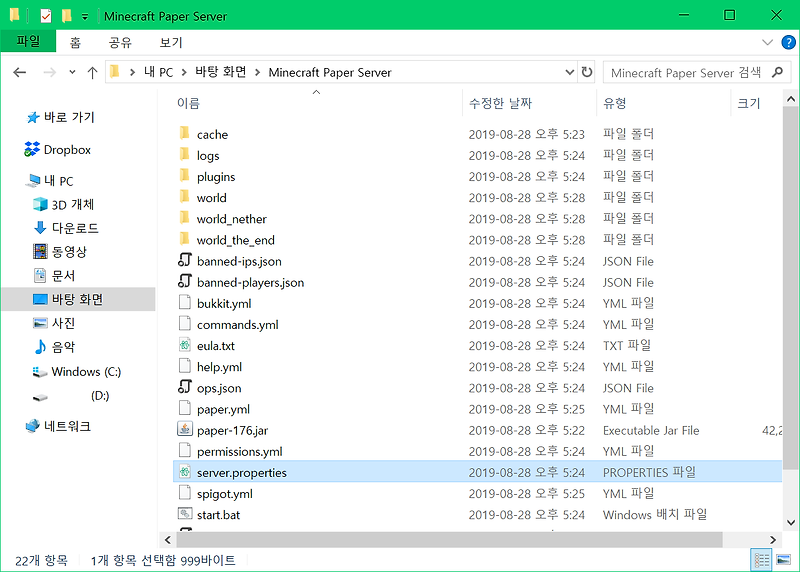Screen dimensions: 800x572
Task: Click the 네트워크 icon in sidebar
Action: [x=32, y=426]
